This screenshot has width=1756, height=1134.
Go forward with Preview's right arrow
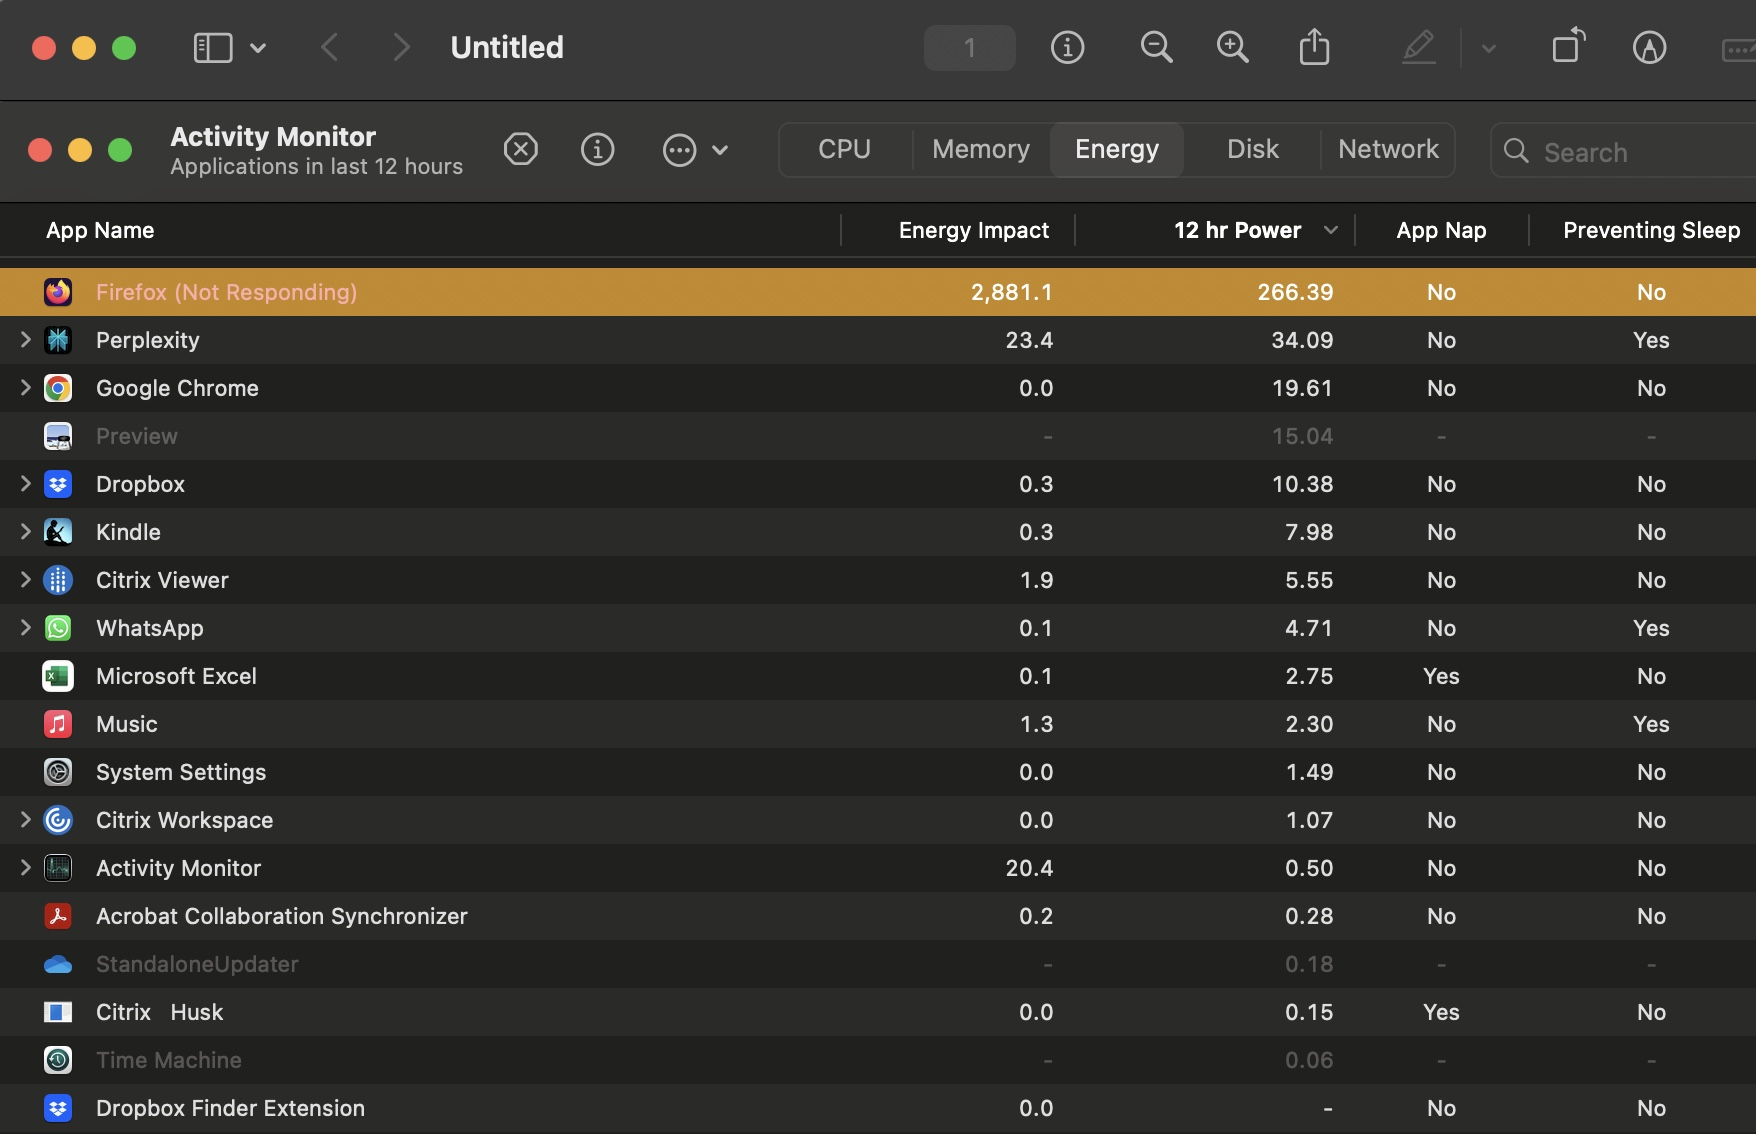point(401,47)
